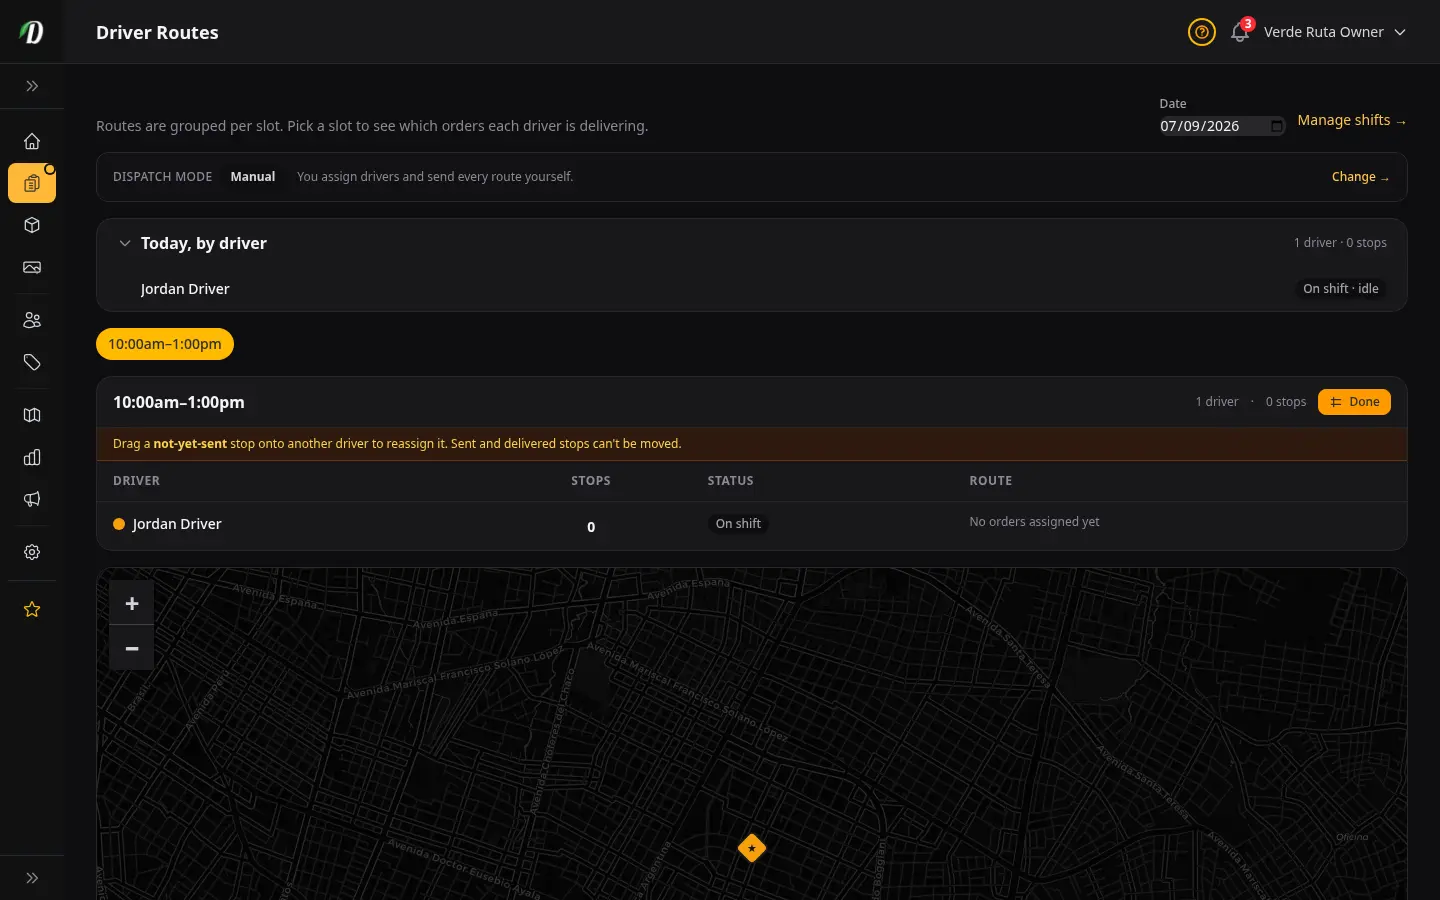Screen dimensions: 1440x900
Task: Expand the sidebar with top double-chevron
Action: pos(32,86)
